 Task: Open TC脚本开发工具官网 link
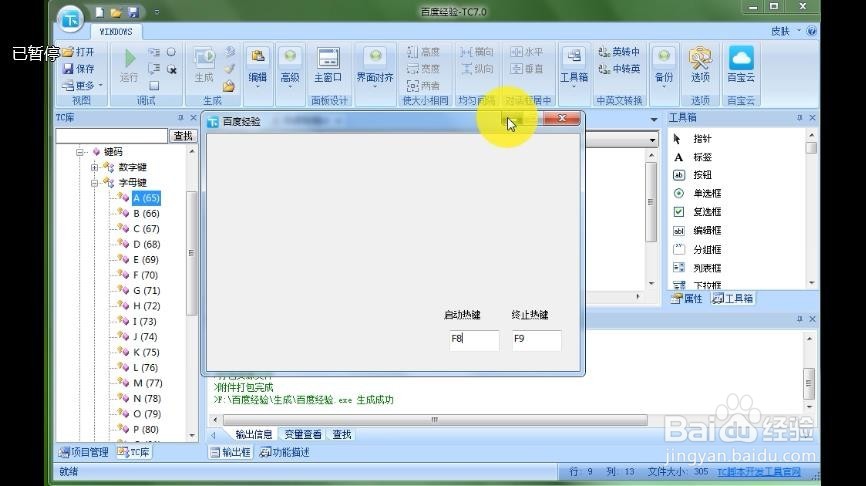tap(759, 472)
